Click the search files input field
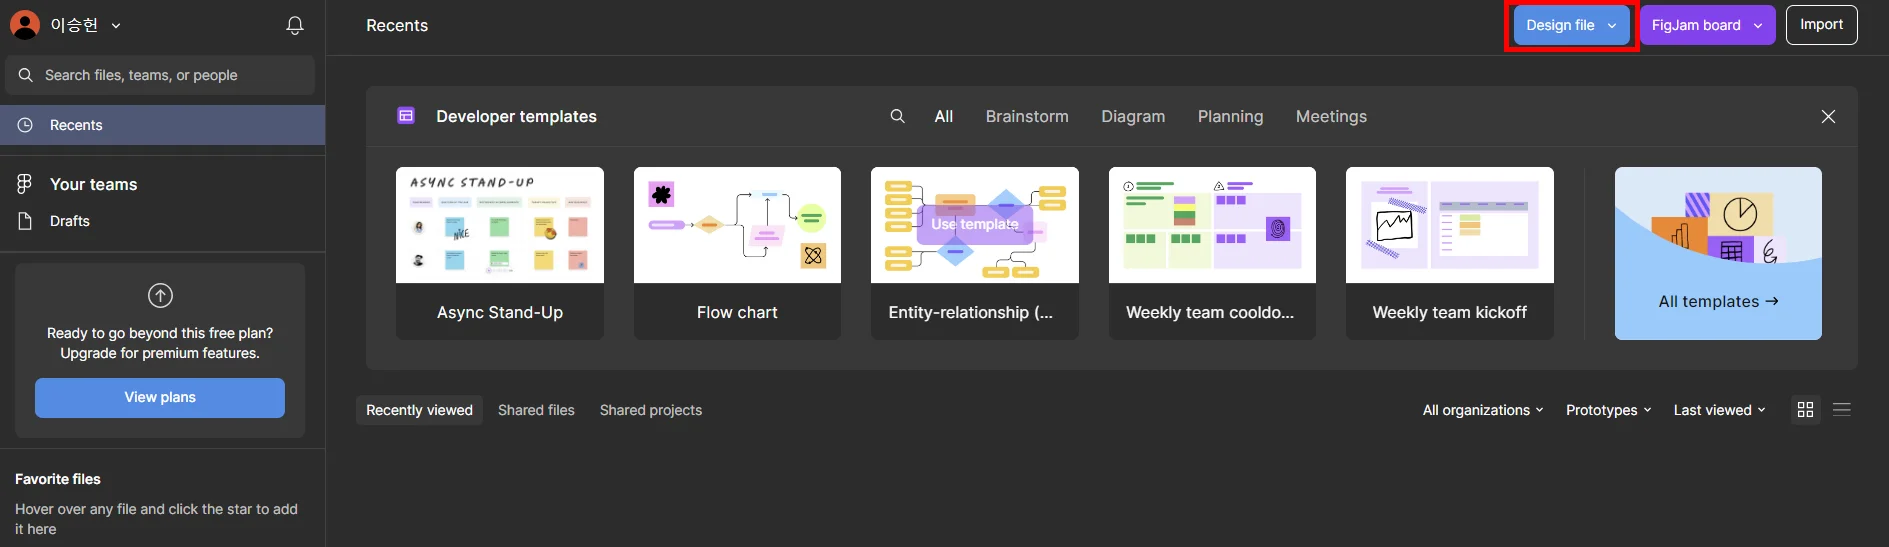 click(x=170, y=75)
